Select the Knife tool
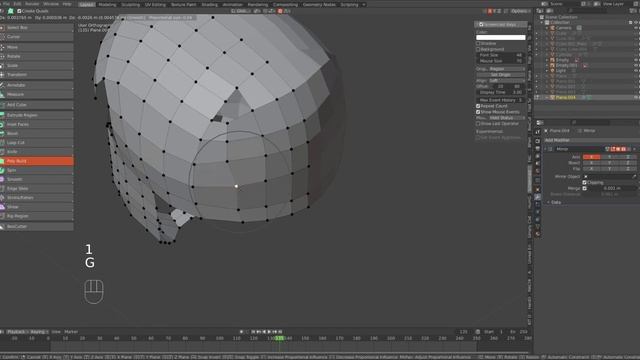640x360 pixels. pyautogui.click(x=37, y=151)
